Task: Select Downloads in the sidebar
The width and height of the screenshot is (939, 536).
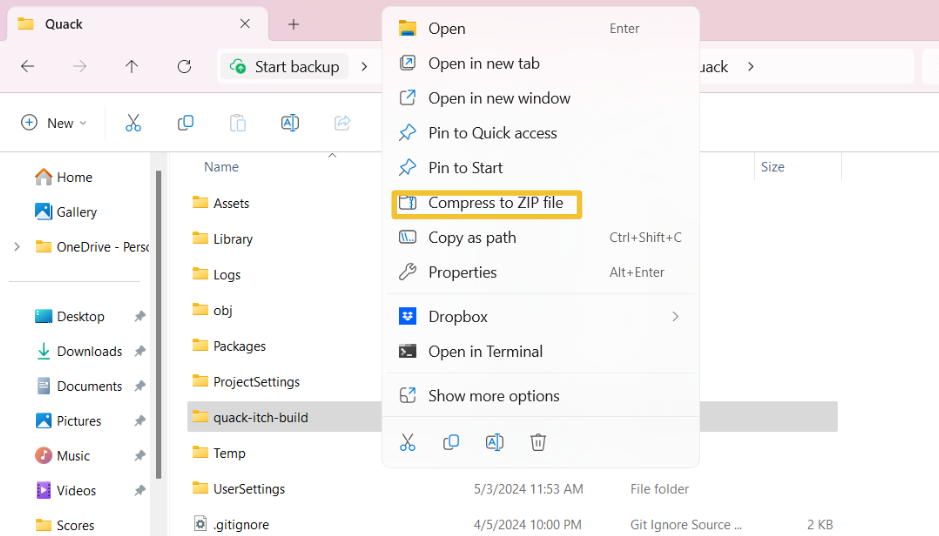Action: click(x=89, y=352)
